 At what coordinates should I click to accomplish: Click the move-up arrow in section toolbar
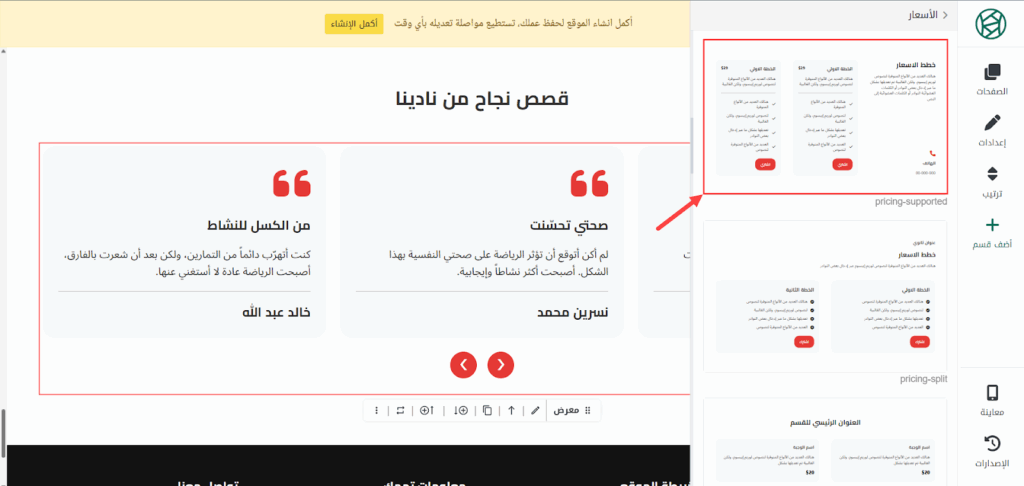click(511, 410)
